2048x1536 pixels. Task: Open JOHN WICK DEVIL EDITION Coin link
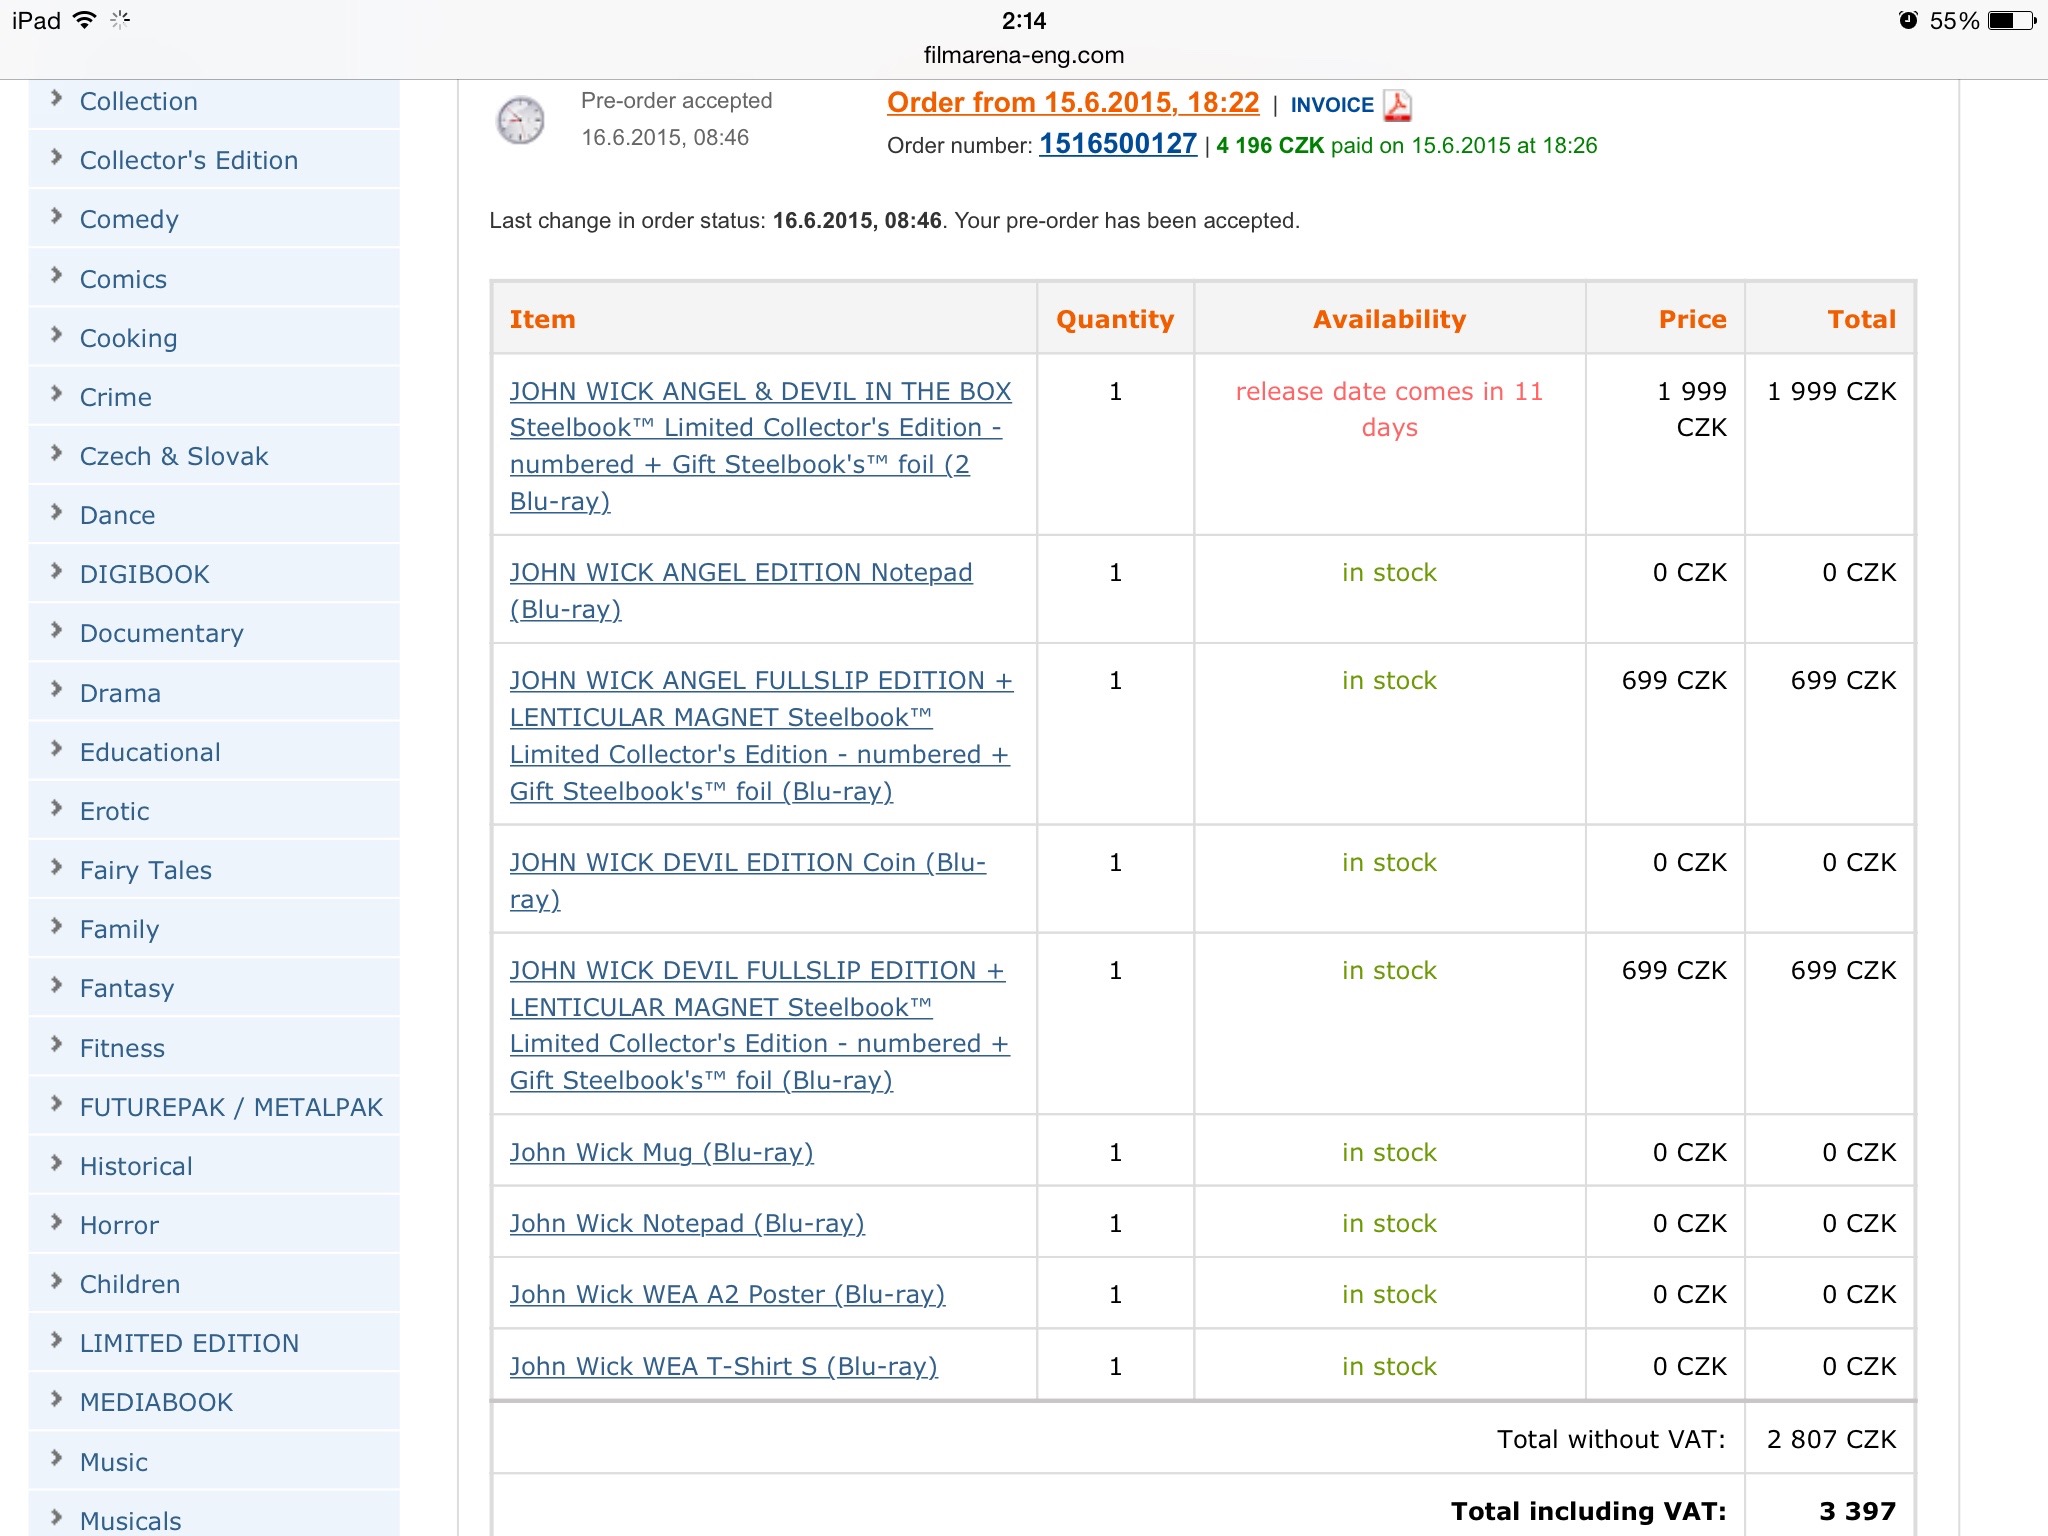pyautogui.click(x=747, y=880)
